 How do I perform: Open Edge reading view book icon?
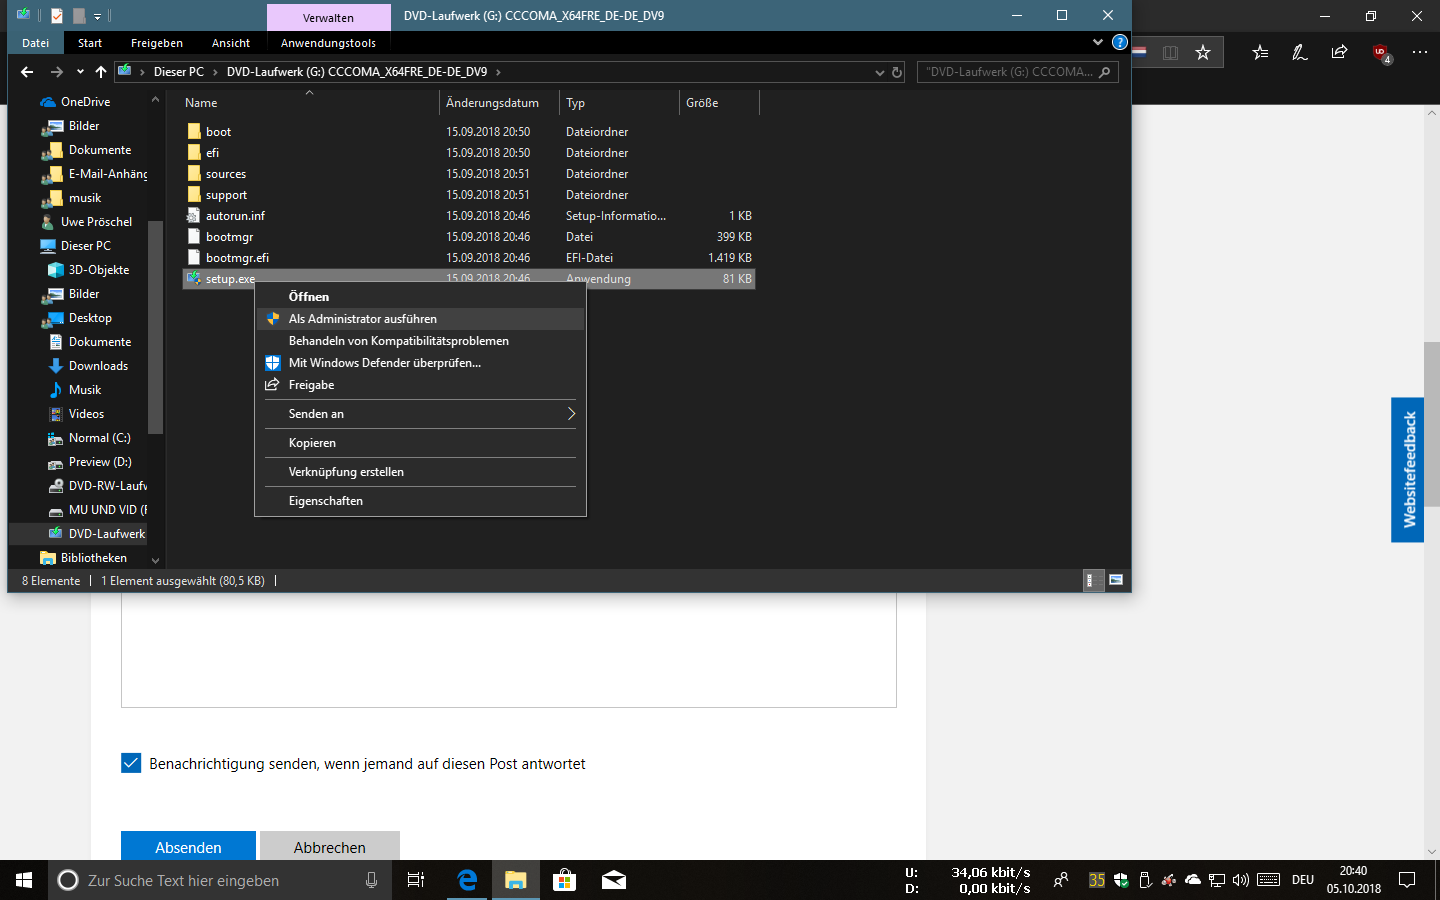pos(1170,52)
